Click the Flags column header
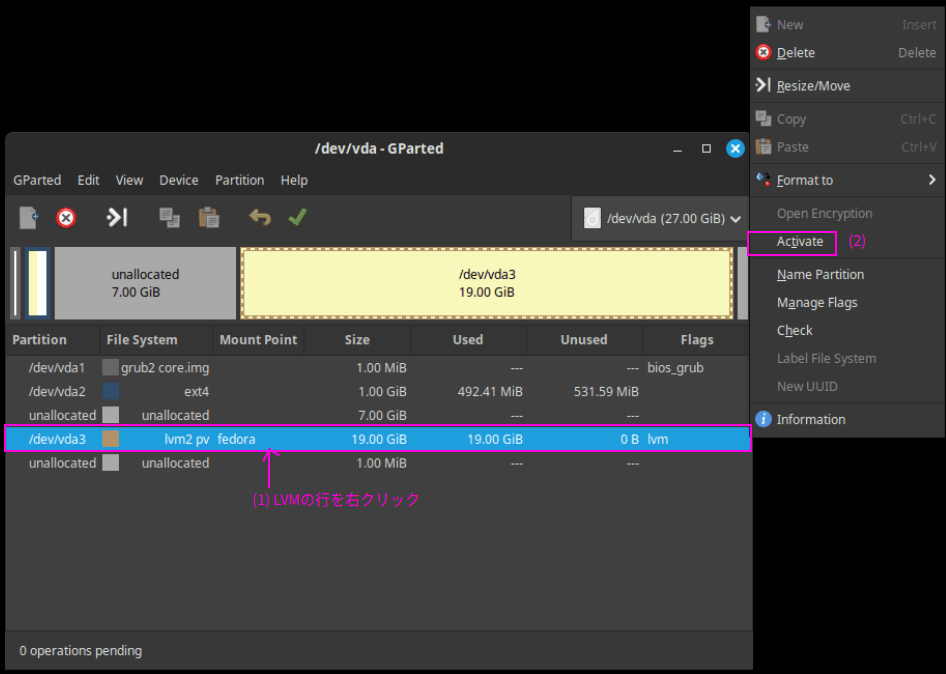946x674 pixels. point(697,340)
